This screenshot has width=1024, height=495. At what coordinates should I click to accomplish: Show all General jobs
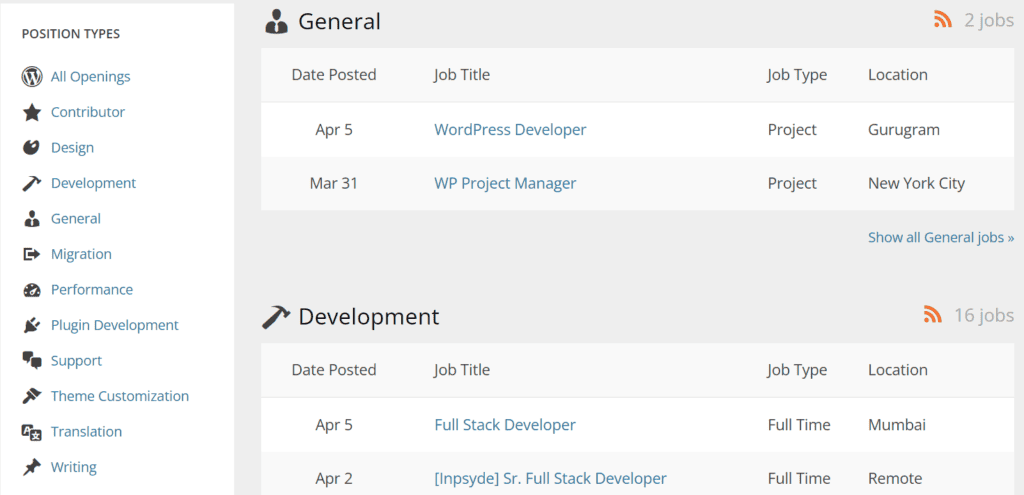click(940, 238)
